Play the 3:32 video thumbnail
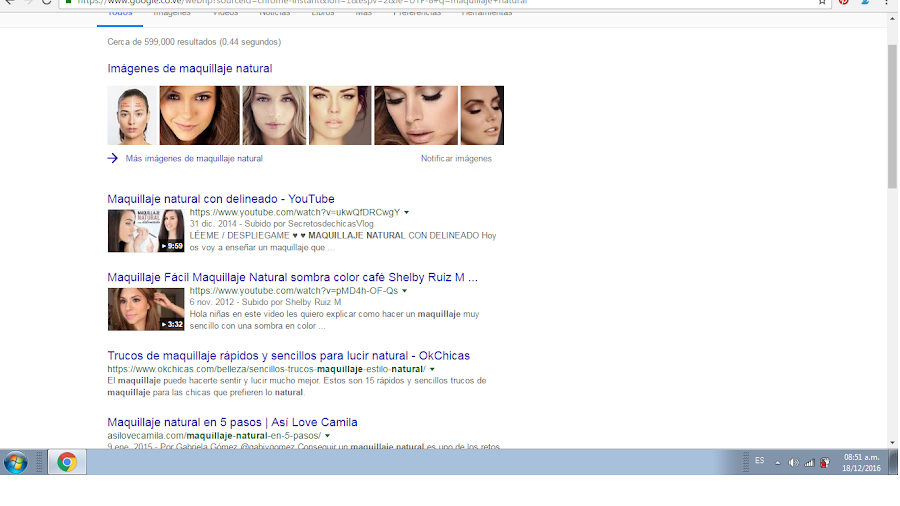The height and width of the screenshot is (506, 900). (146, 309)
